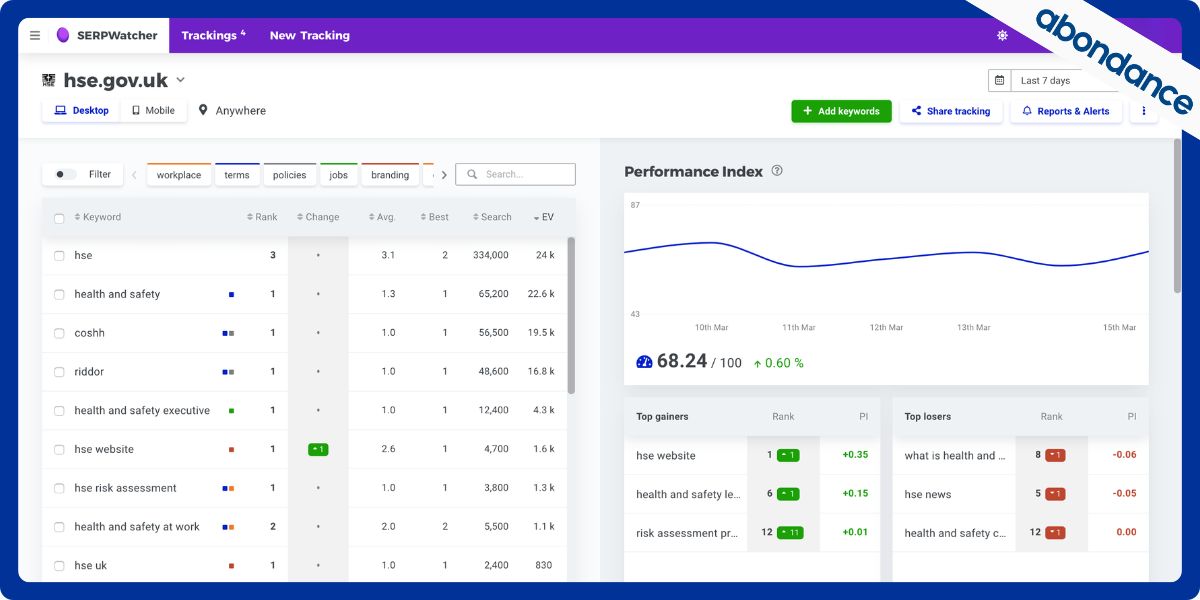Screen dimensions: 1200x600
Task: Check the health and safety at work checkbox
Action: tap(59, 527)
